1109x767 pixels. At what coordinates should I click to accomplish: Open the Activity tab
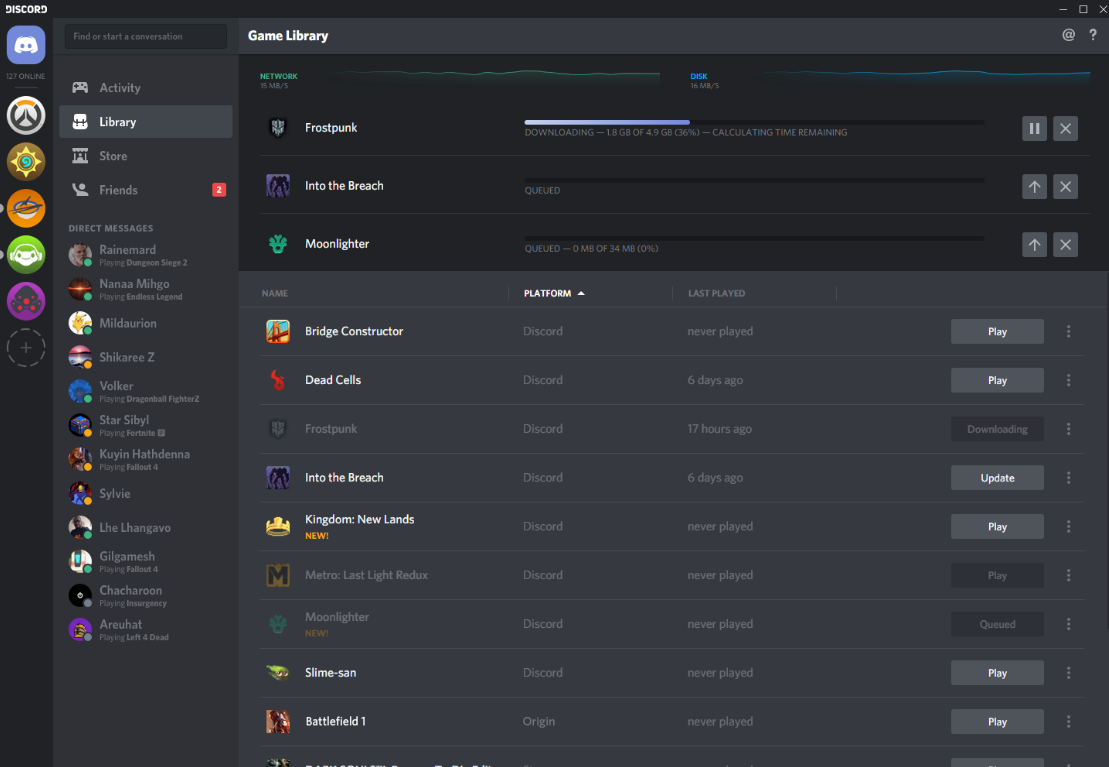click(119, 88)
